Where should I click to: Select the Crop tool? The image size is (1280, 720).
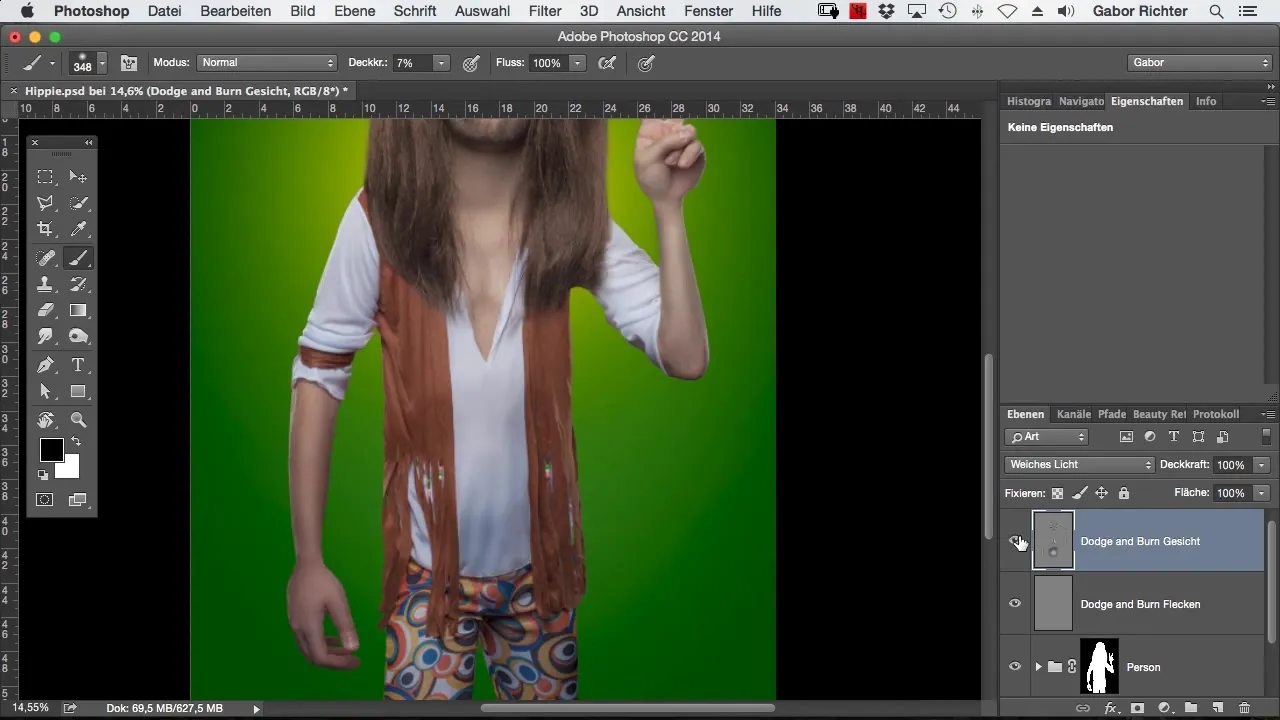pos(46,230)
